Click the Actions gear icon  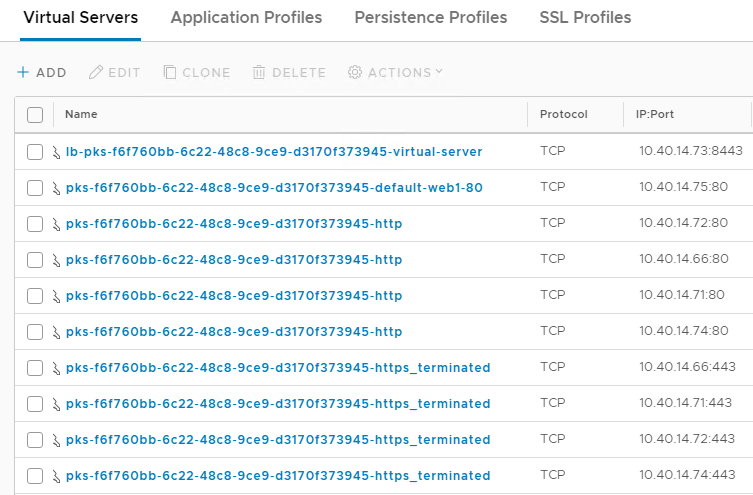(x=355, y=73)
